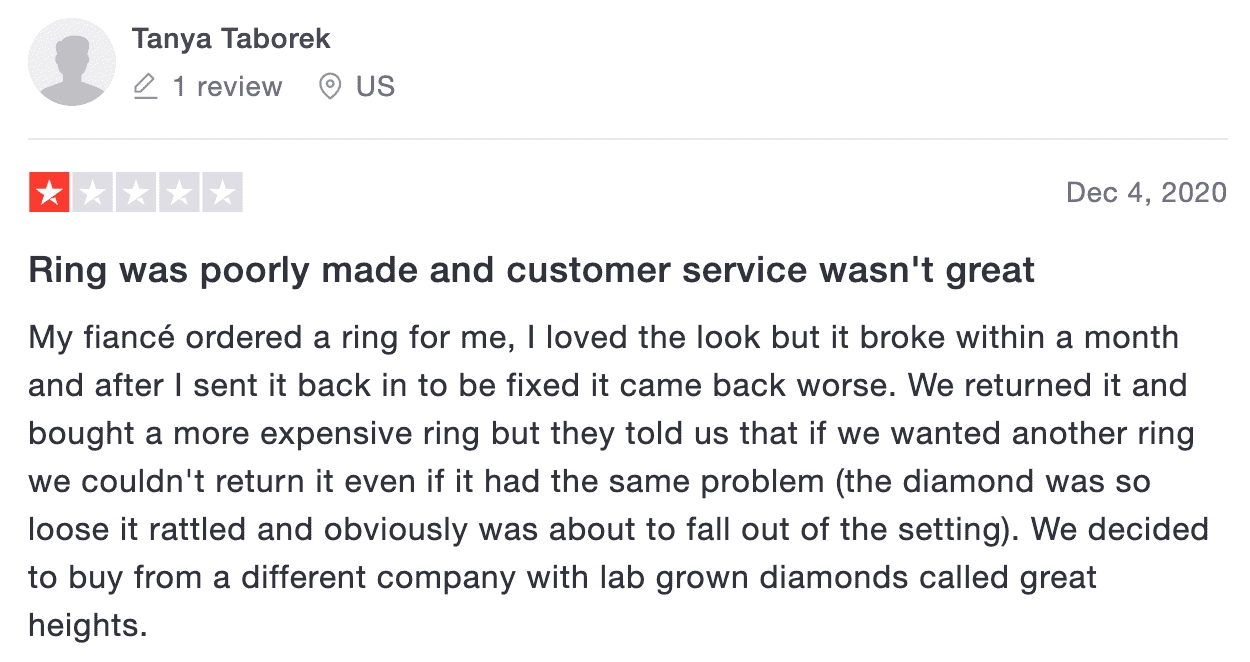Screen dimensions: 1250x662
Task: Click the review date Dec 4, 2020
Action: click(x=1146, y=192)
